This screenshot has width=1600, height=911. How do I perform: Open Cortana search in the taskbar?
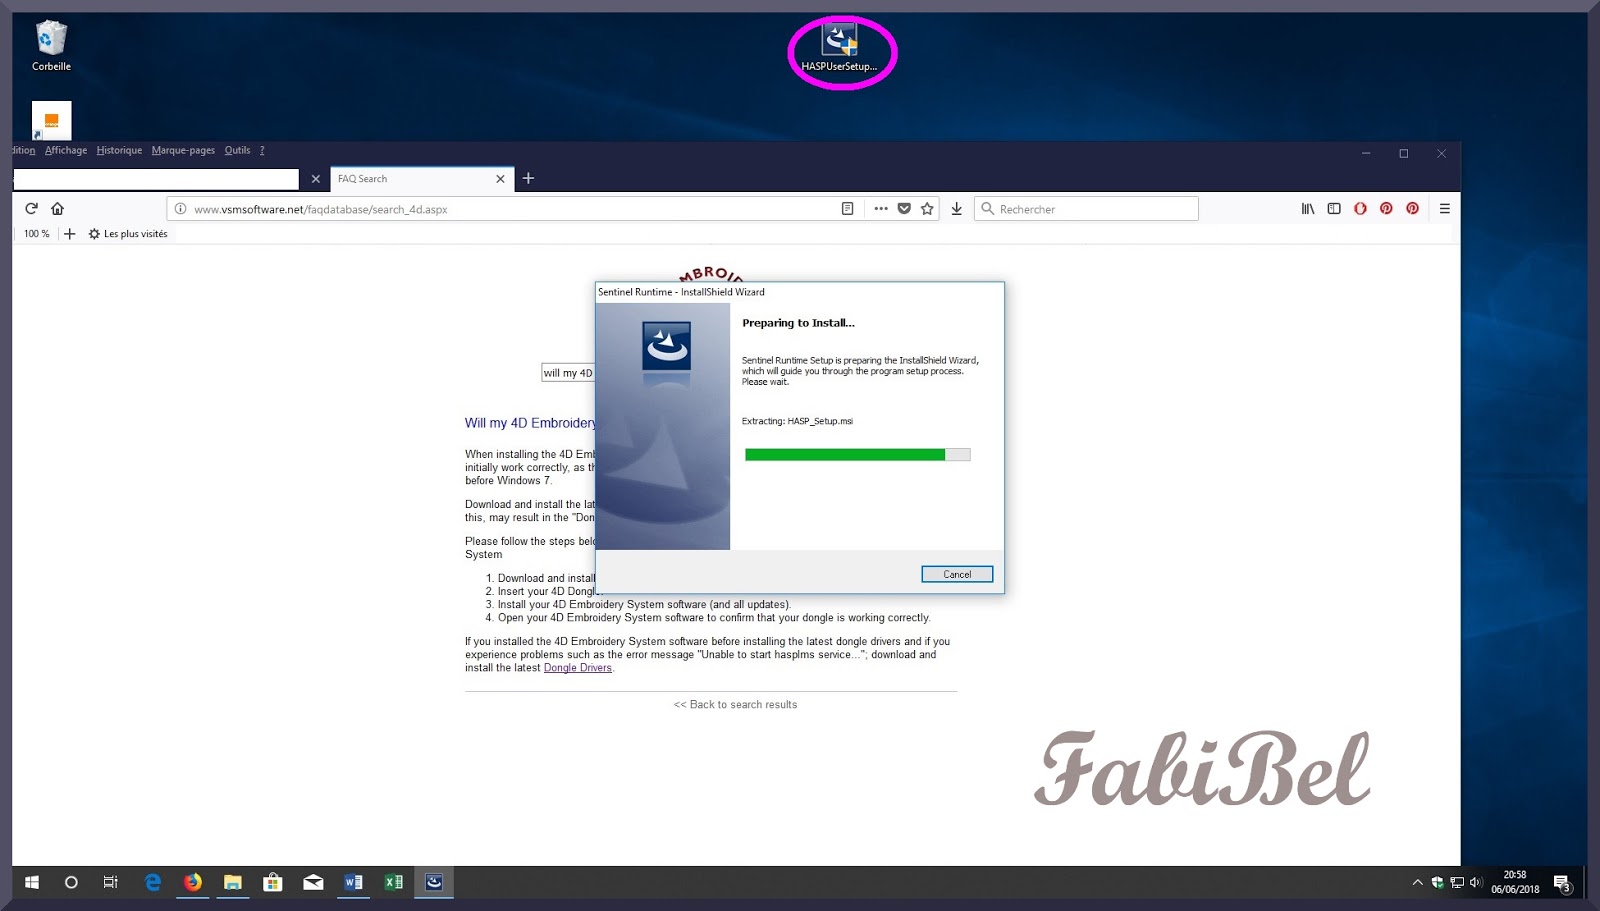pyautogui.click(x=71, y=882)
